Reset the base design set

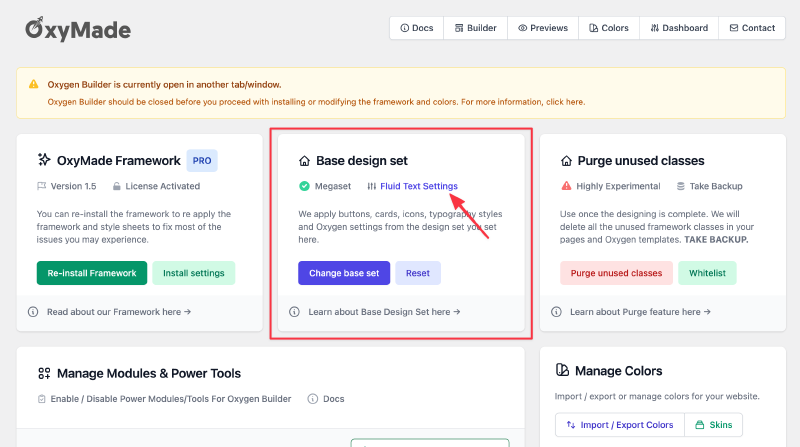pyautogui.click(x=418, y=273)
